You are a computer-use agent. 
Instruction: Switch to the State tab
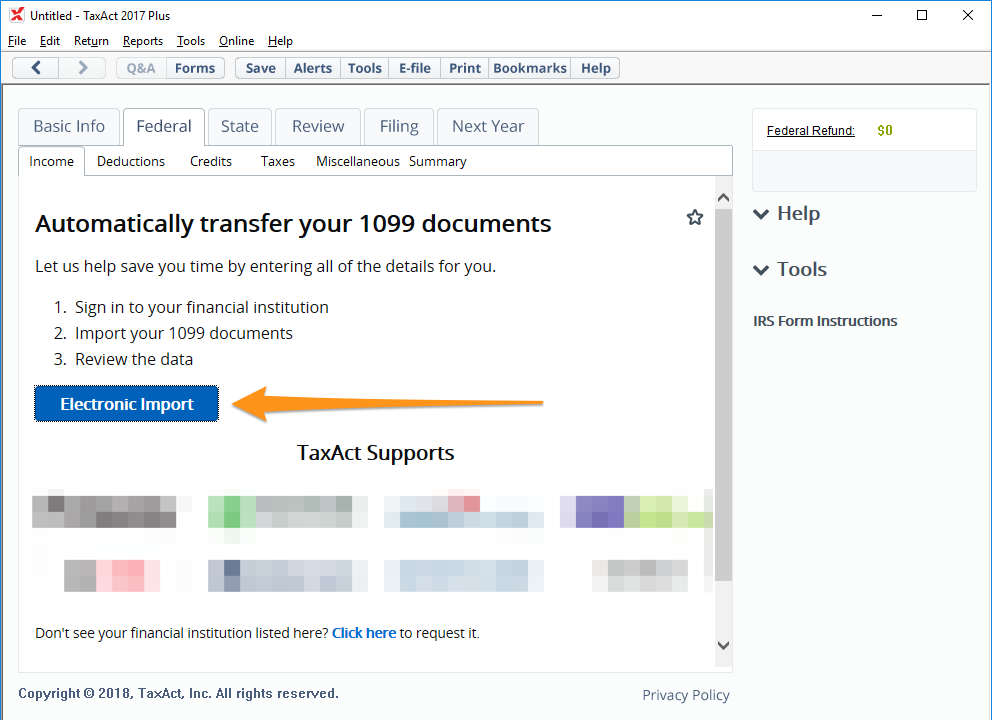(x=239, y=126)
